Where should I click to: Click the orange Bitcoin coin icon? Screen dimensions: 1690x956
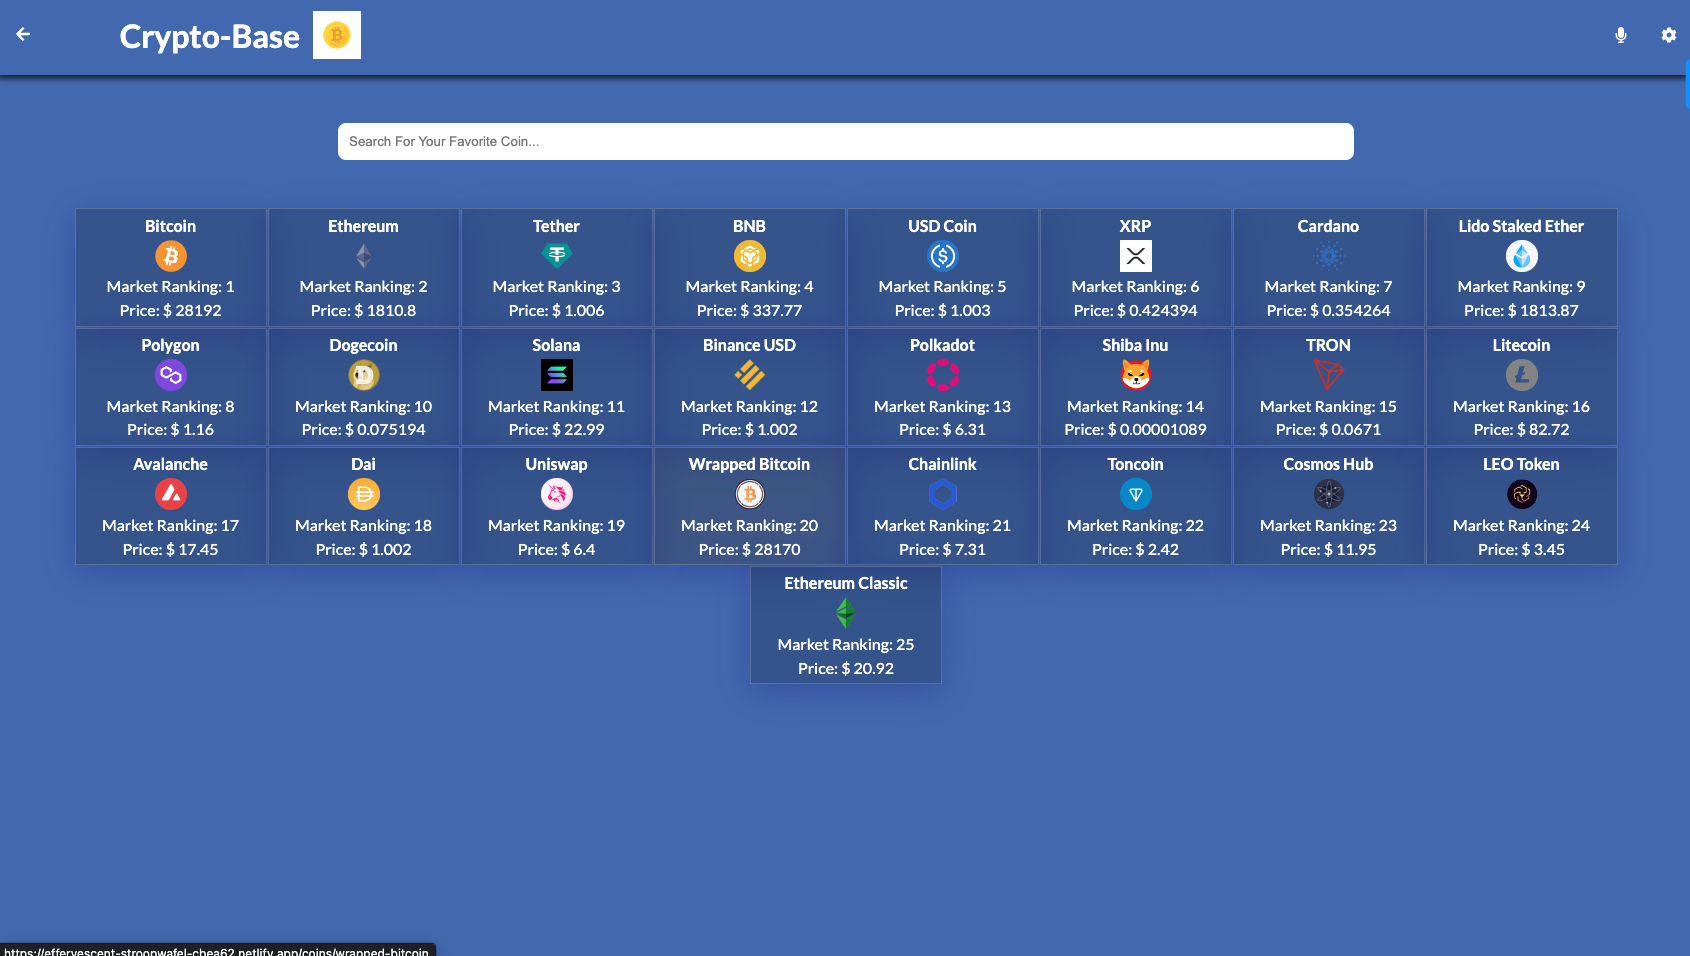tap(171, 256)
